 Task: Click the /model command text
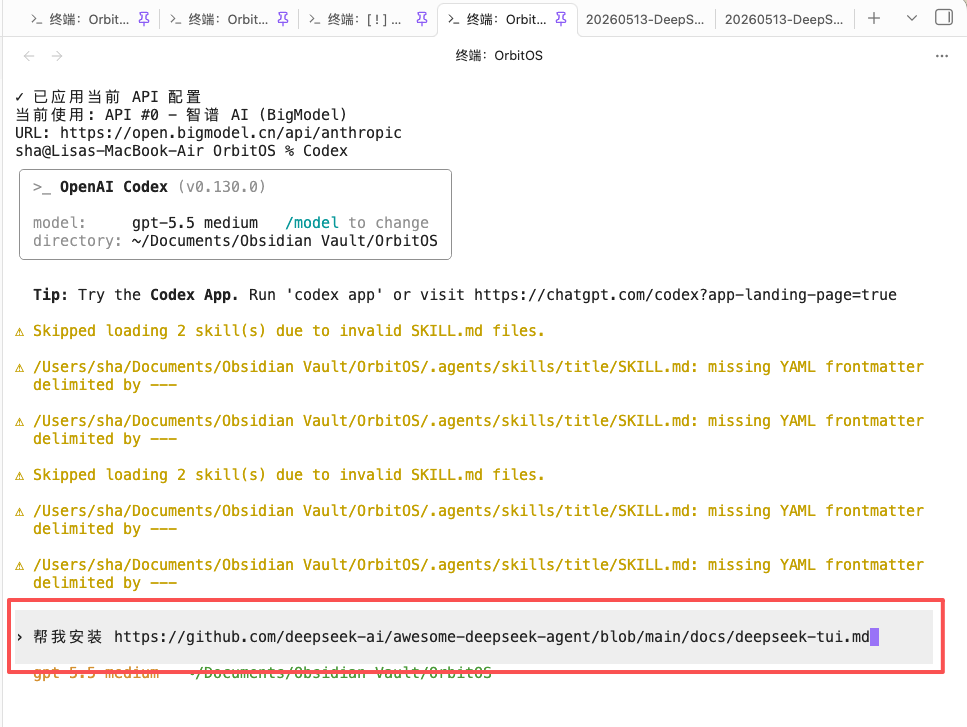(x=312, y=223)
